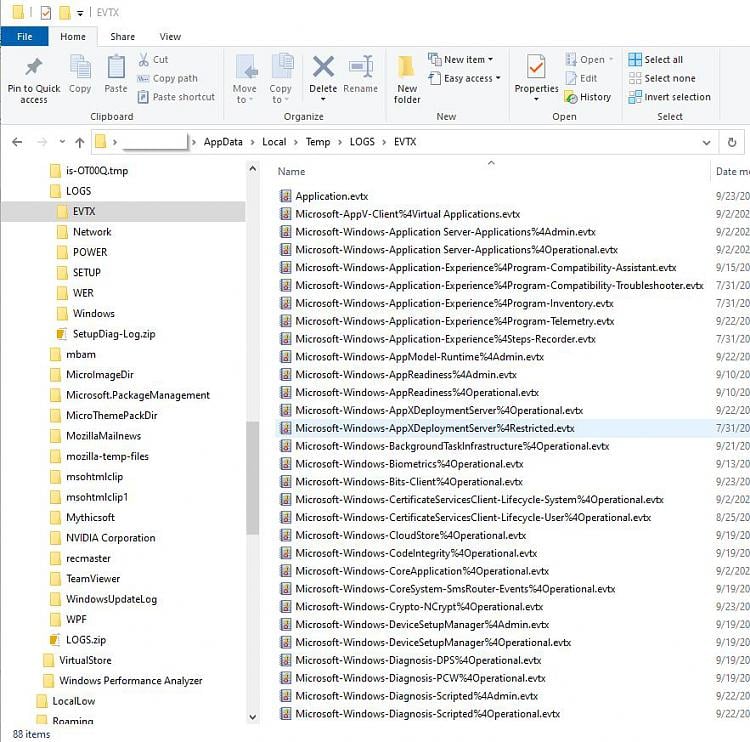Click the New folder icon
The height and width of the screenshot is (742, 750).
(407, 67)
